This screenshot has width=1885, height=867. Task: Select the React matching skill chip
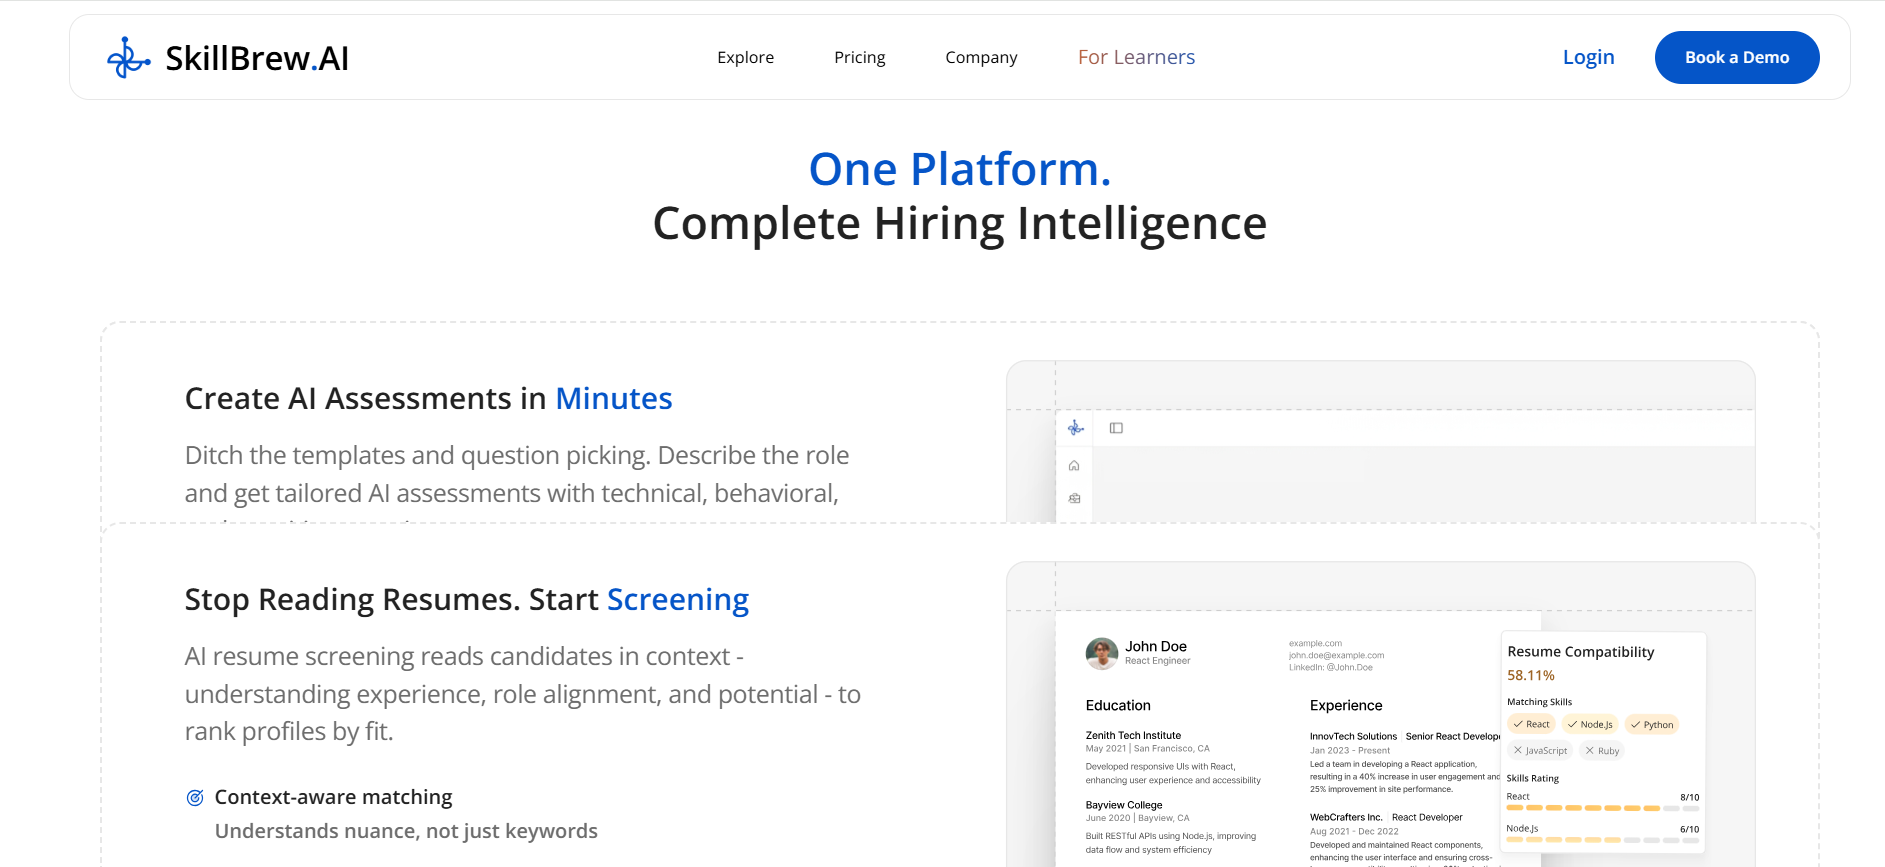coord(1531,724)
